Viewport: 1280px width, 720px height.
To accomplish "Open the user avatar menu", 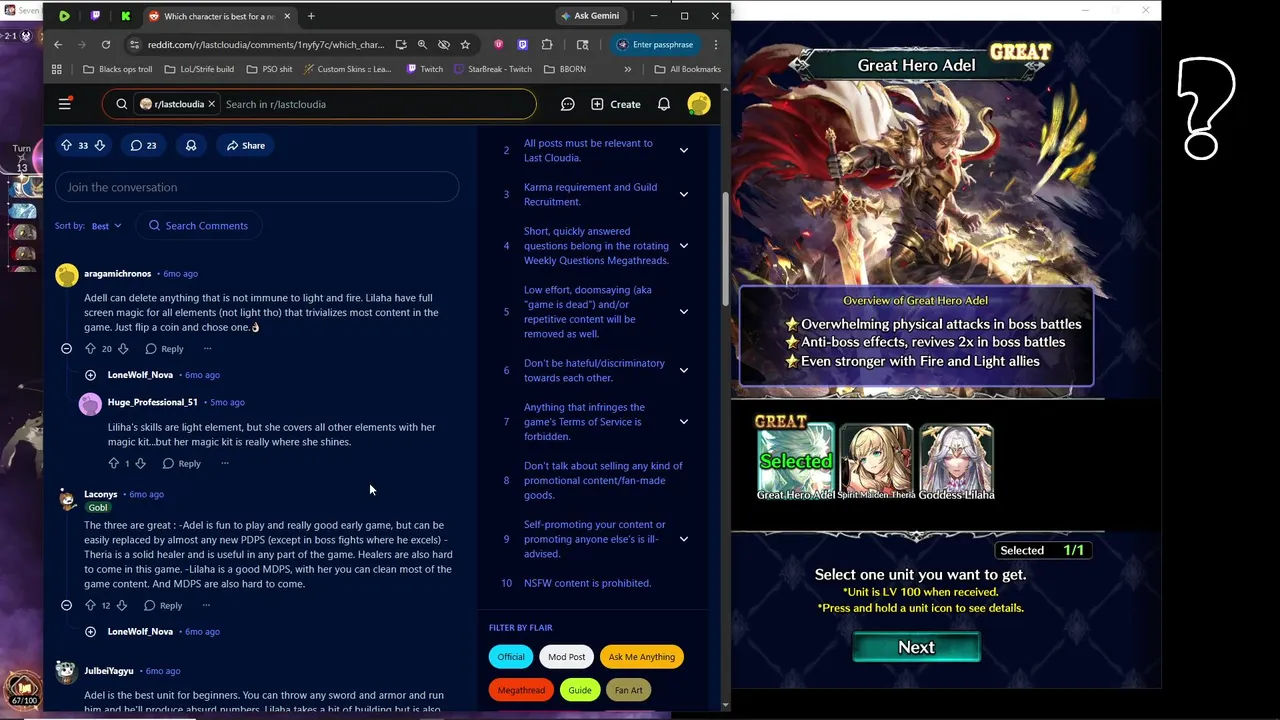I will click(699, 104).
